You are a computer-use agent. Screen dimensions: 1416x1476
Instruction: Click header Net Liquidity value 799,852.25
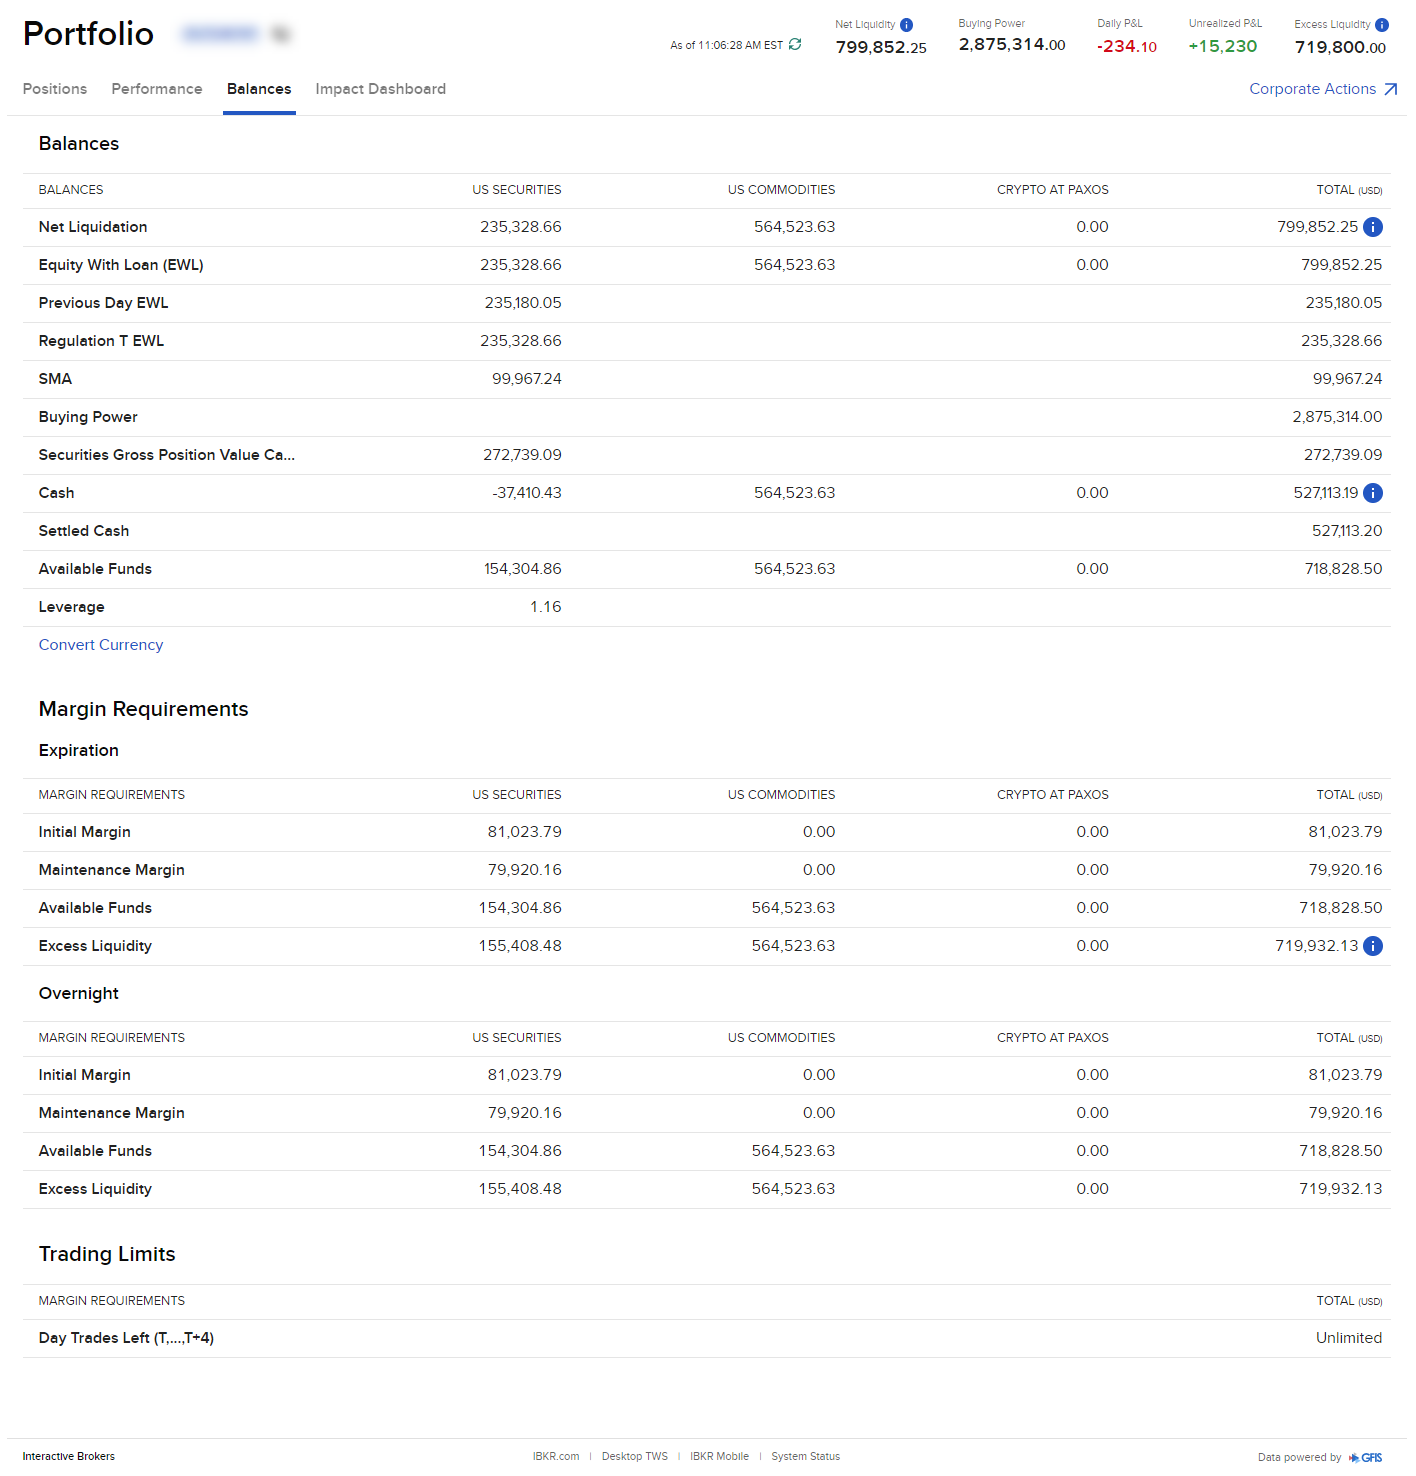[881, 47]
